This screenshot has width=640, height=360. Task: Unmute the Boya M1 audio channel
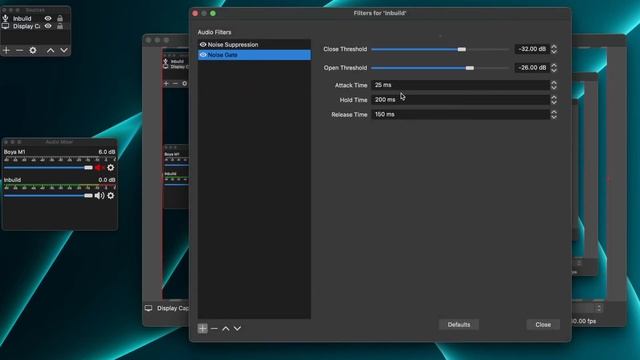[x=99, y=167]
